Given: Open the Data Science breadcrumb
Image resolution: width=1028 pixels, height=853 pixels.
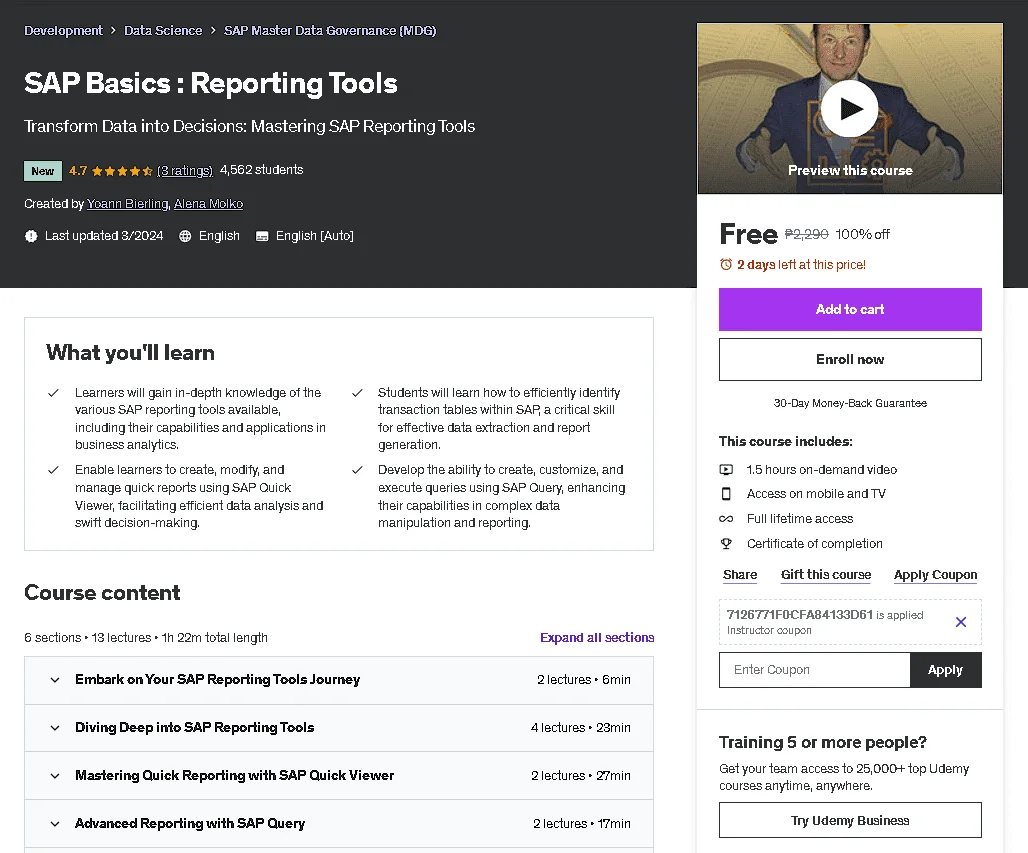Looking at the screenshot, I should pyautogui.click(x=163, y=31).
